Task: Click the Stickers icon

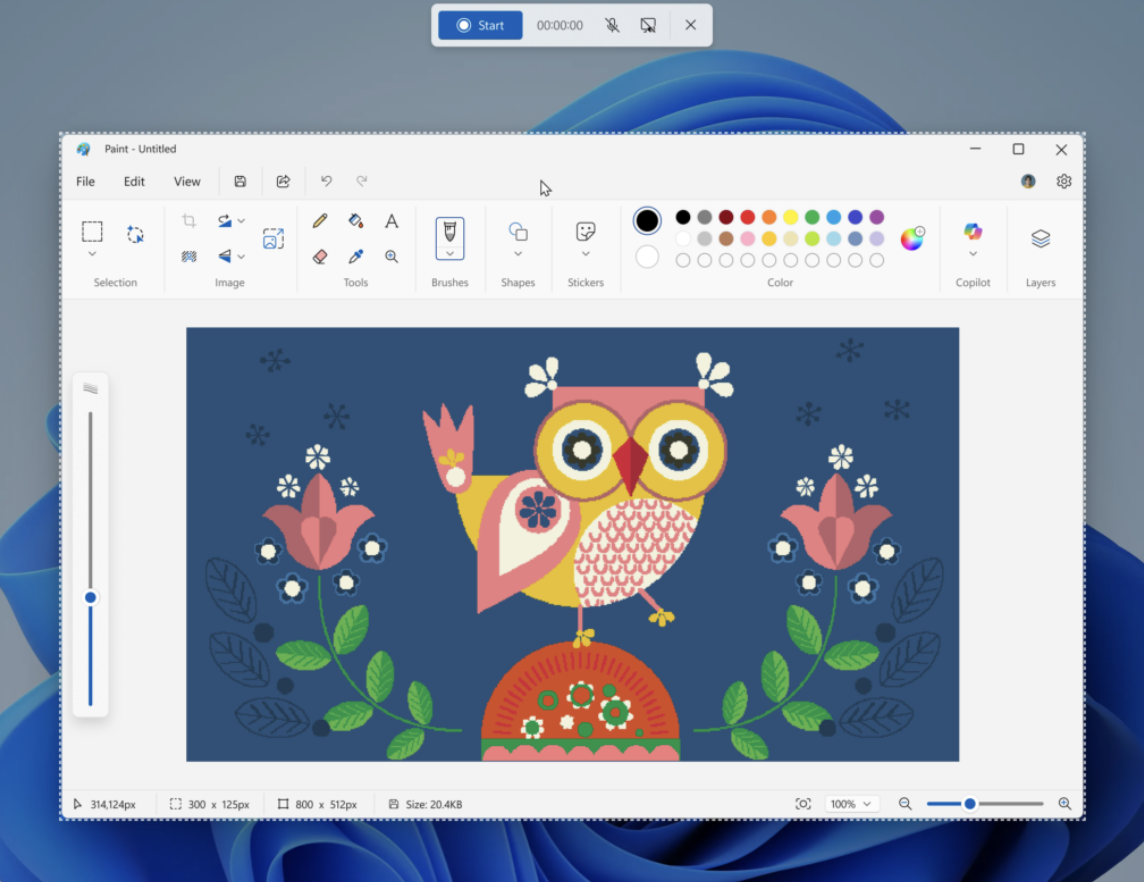Action: click(x=586, y=231)
